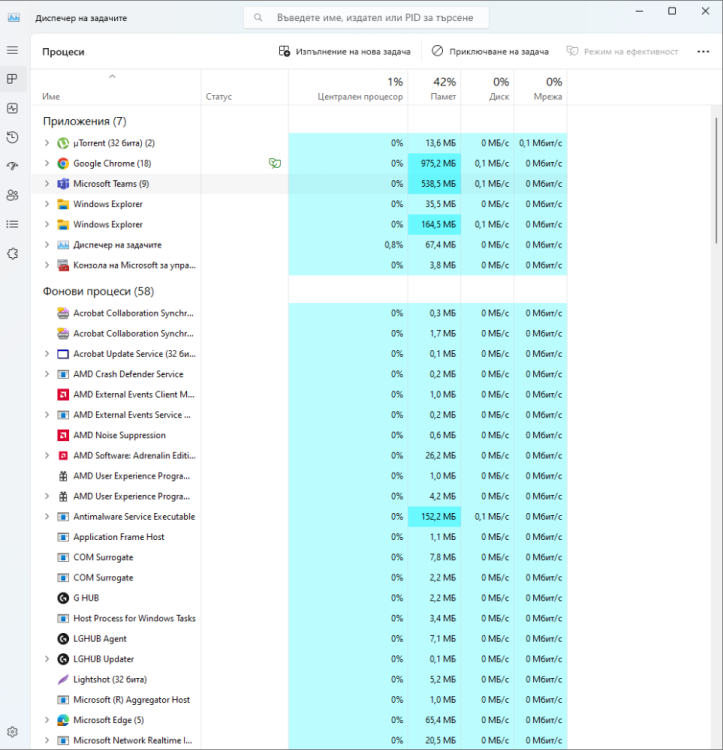Image resolution: width=723 pixels, height=750 pixels.
Task: Select Host Process for Windows Tasks
Action: coord(299,618)
